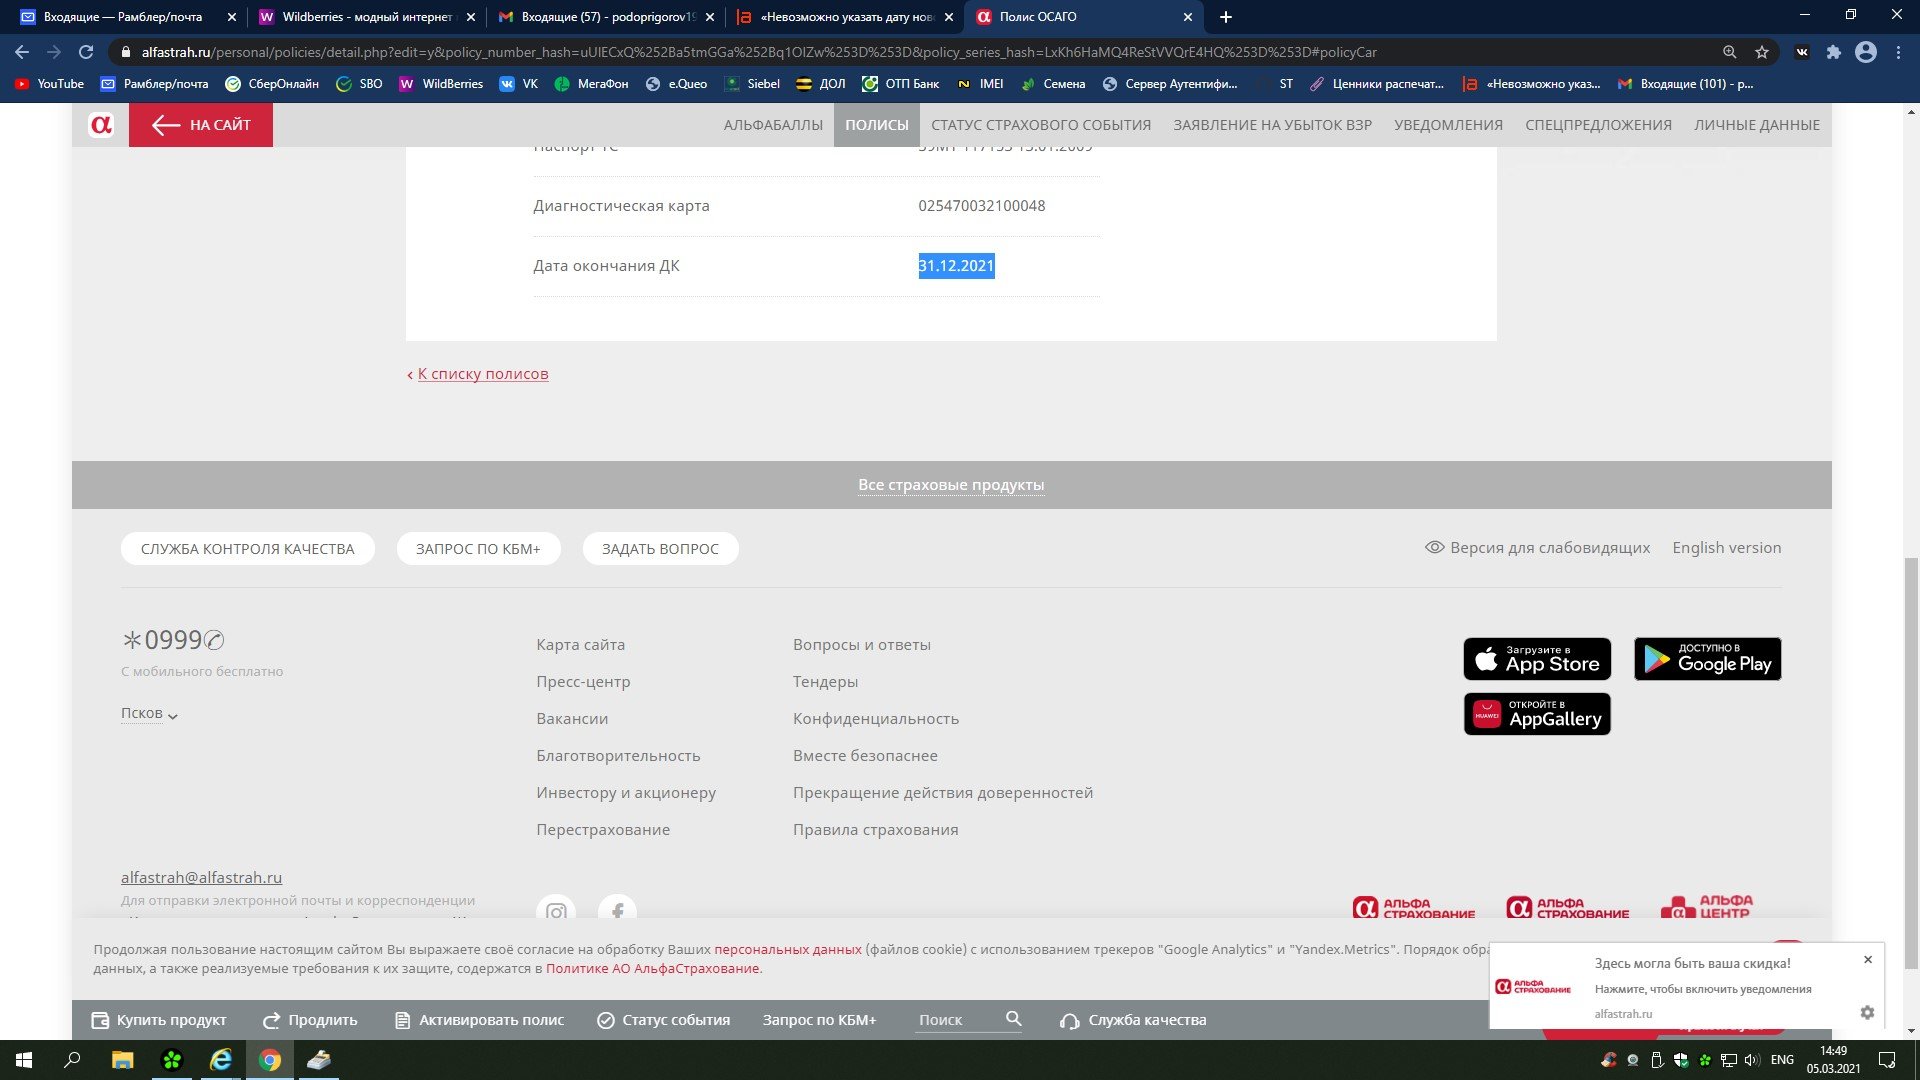Open notification popup settings gear

(x=1867, y=1013)
